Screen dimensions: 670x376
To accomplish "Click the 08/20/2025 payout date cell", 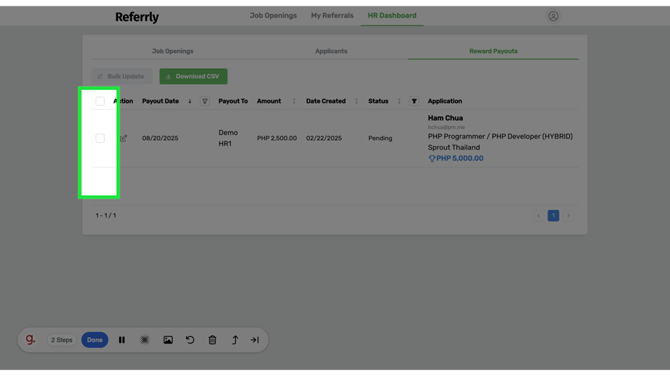I will pos(160,138).
